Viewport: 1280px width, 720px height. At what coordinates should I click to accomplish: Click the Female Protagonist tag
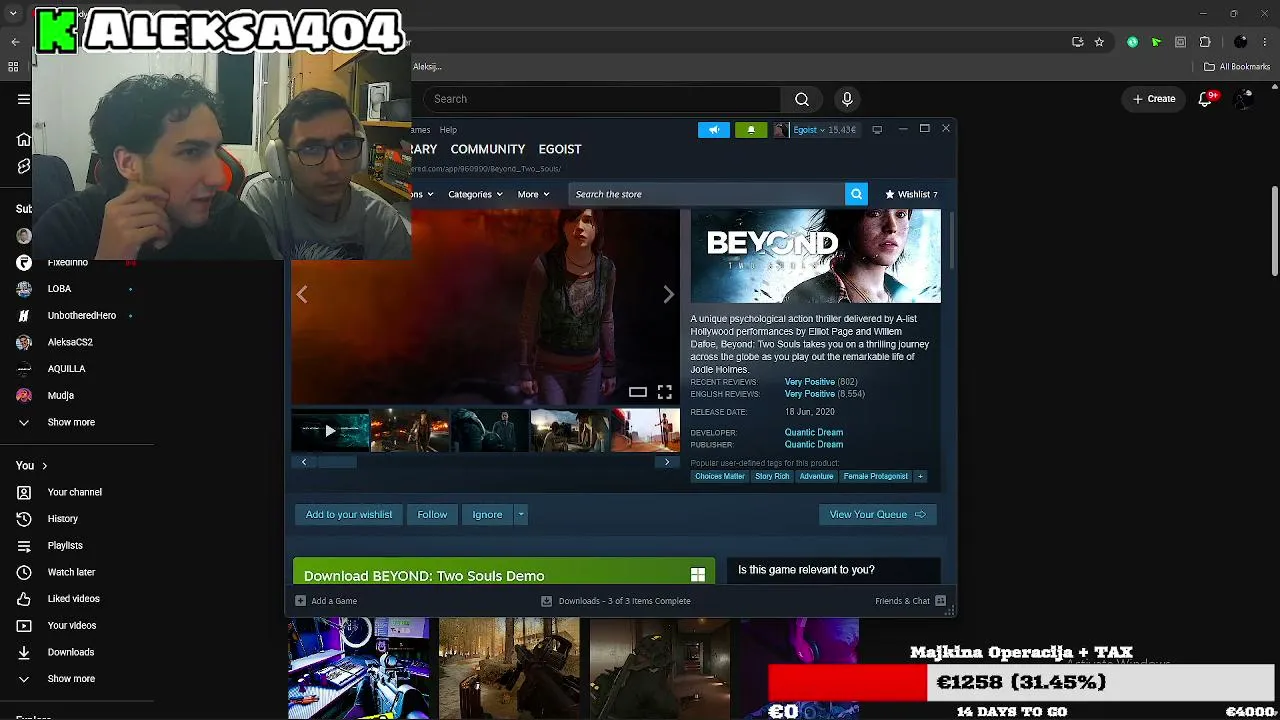pos(875,476)
